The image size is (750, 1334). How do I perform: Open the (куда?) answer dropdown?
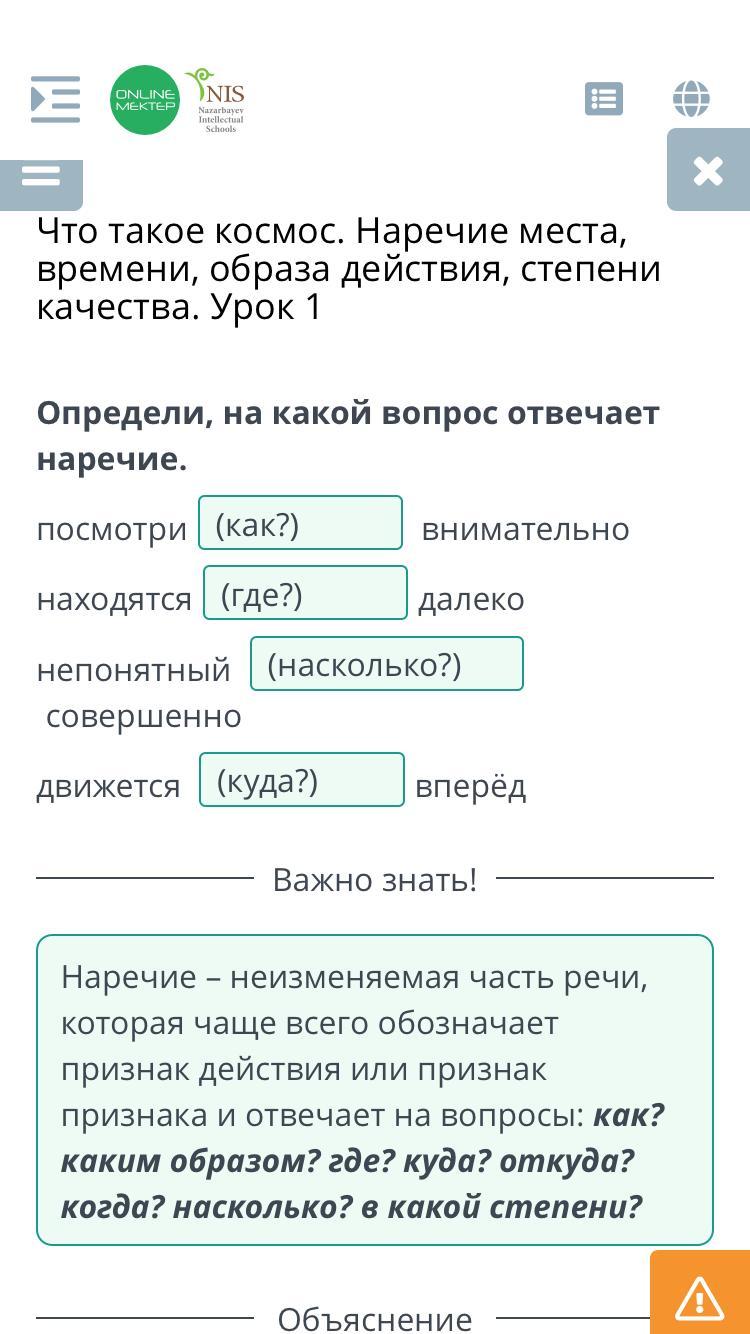click(x=301, y=780)
